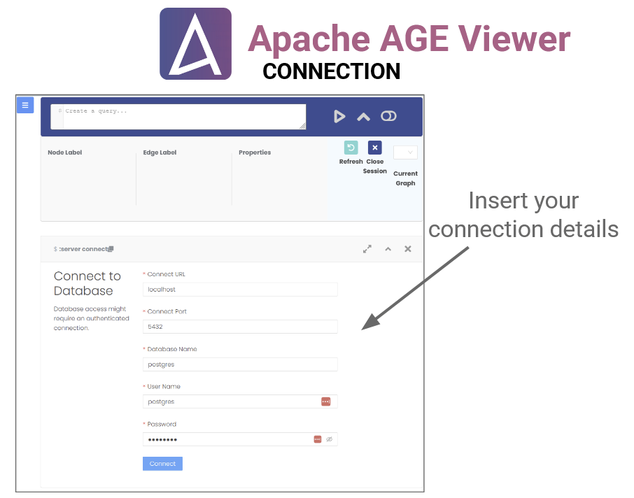Click the Refresh icon button
The image size is (634, 498).
(x=351, y=148)
